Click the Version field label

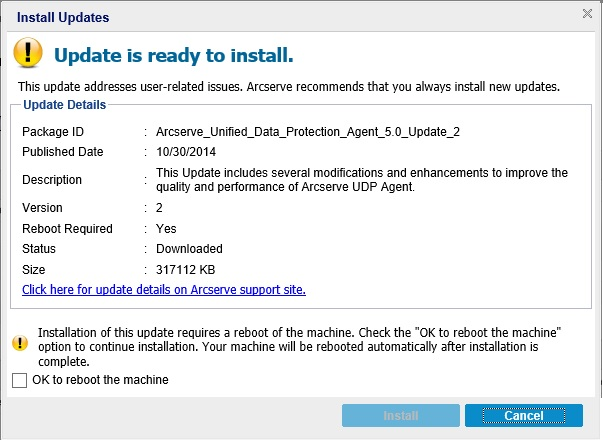pos(42,208)
